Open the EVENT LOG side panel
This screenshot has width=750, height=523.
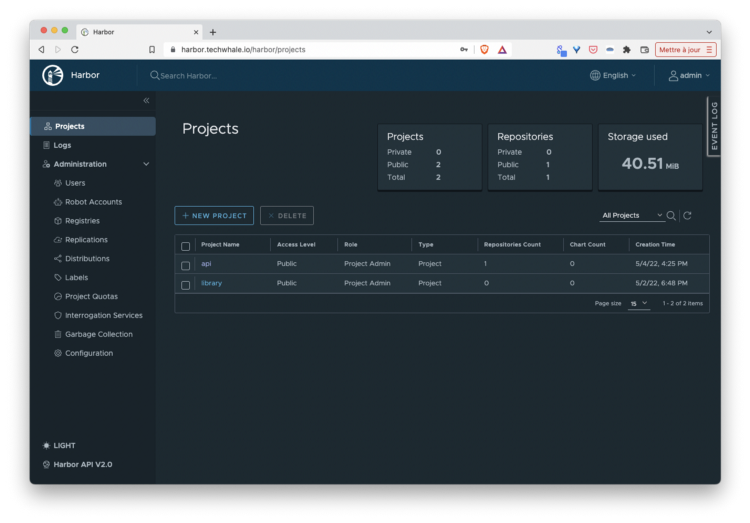tap(714, 126)
